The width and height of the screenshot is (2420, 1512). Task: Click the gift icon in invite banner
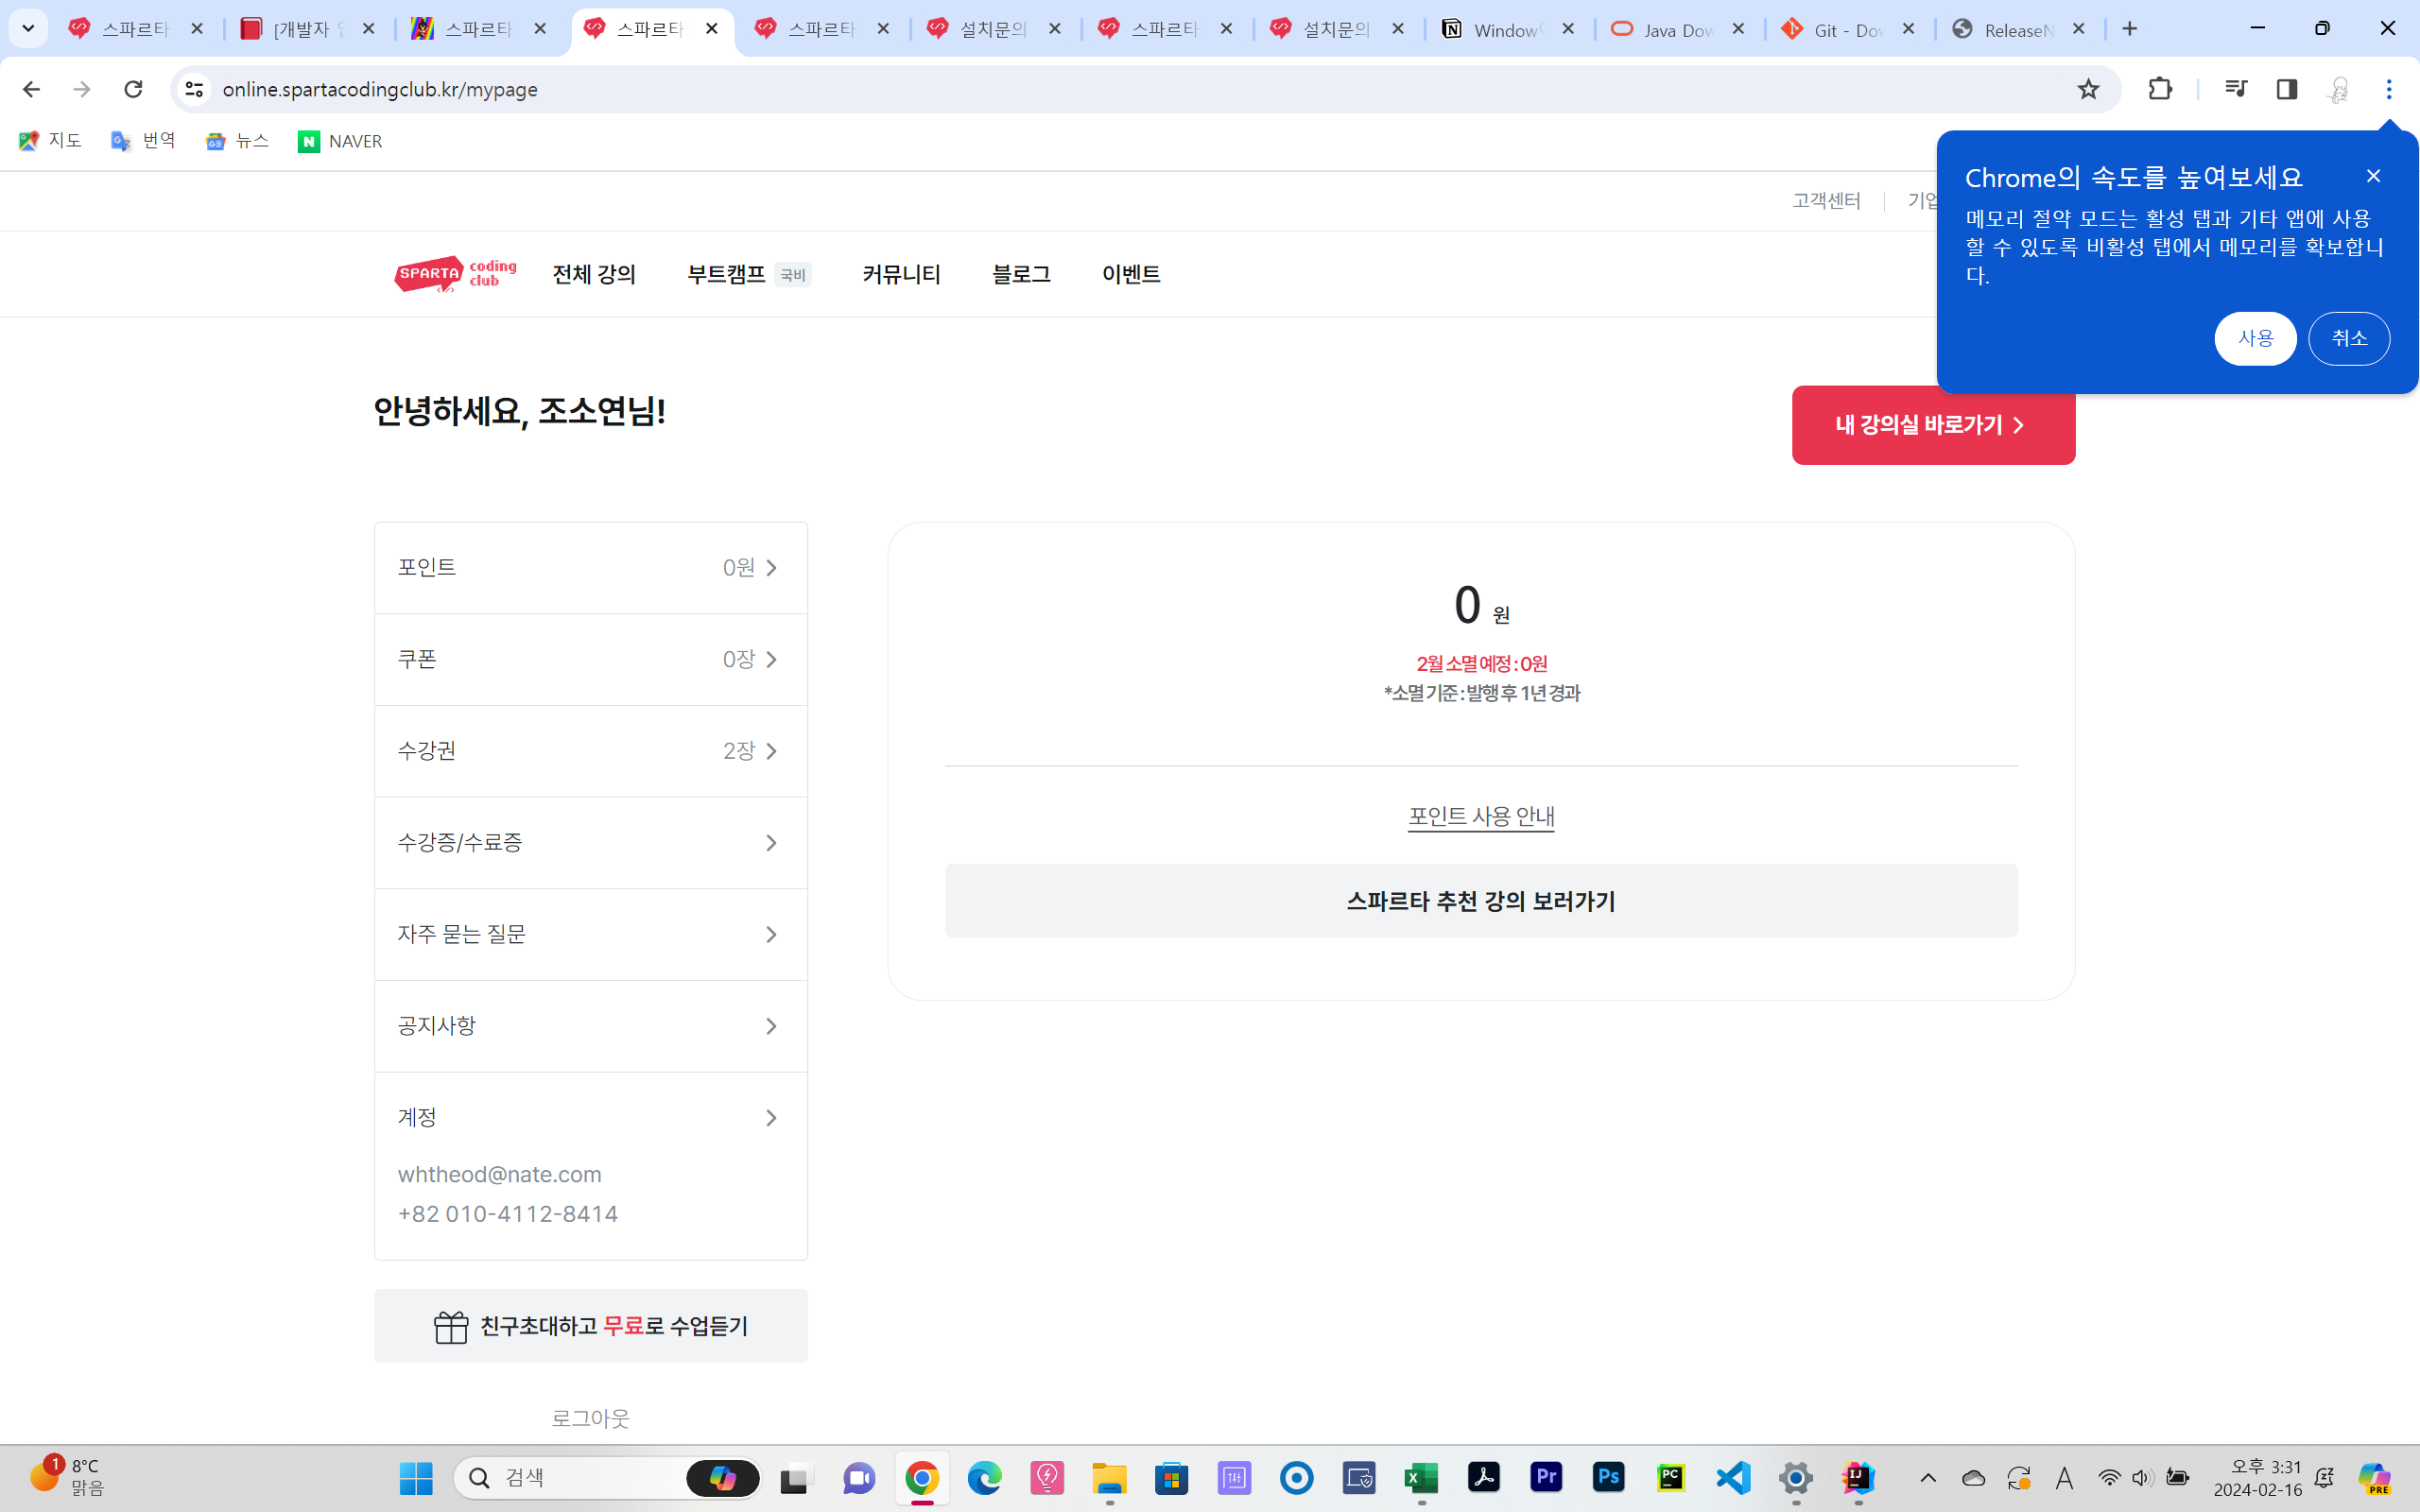tap(451, 1326)
